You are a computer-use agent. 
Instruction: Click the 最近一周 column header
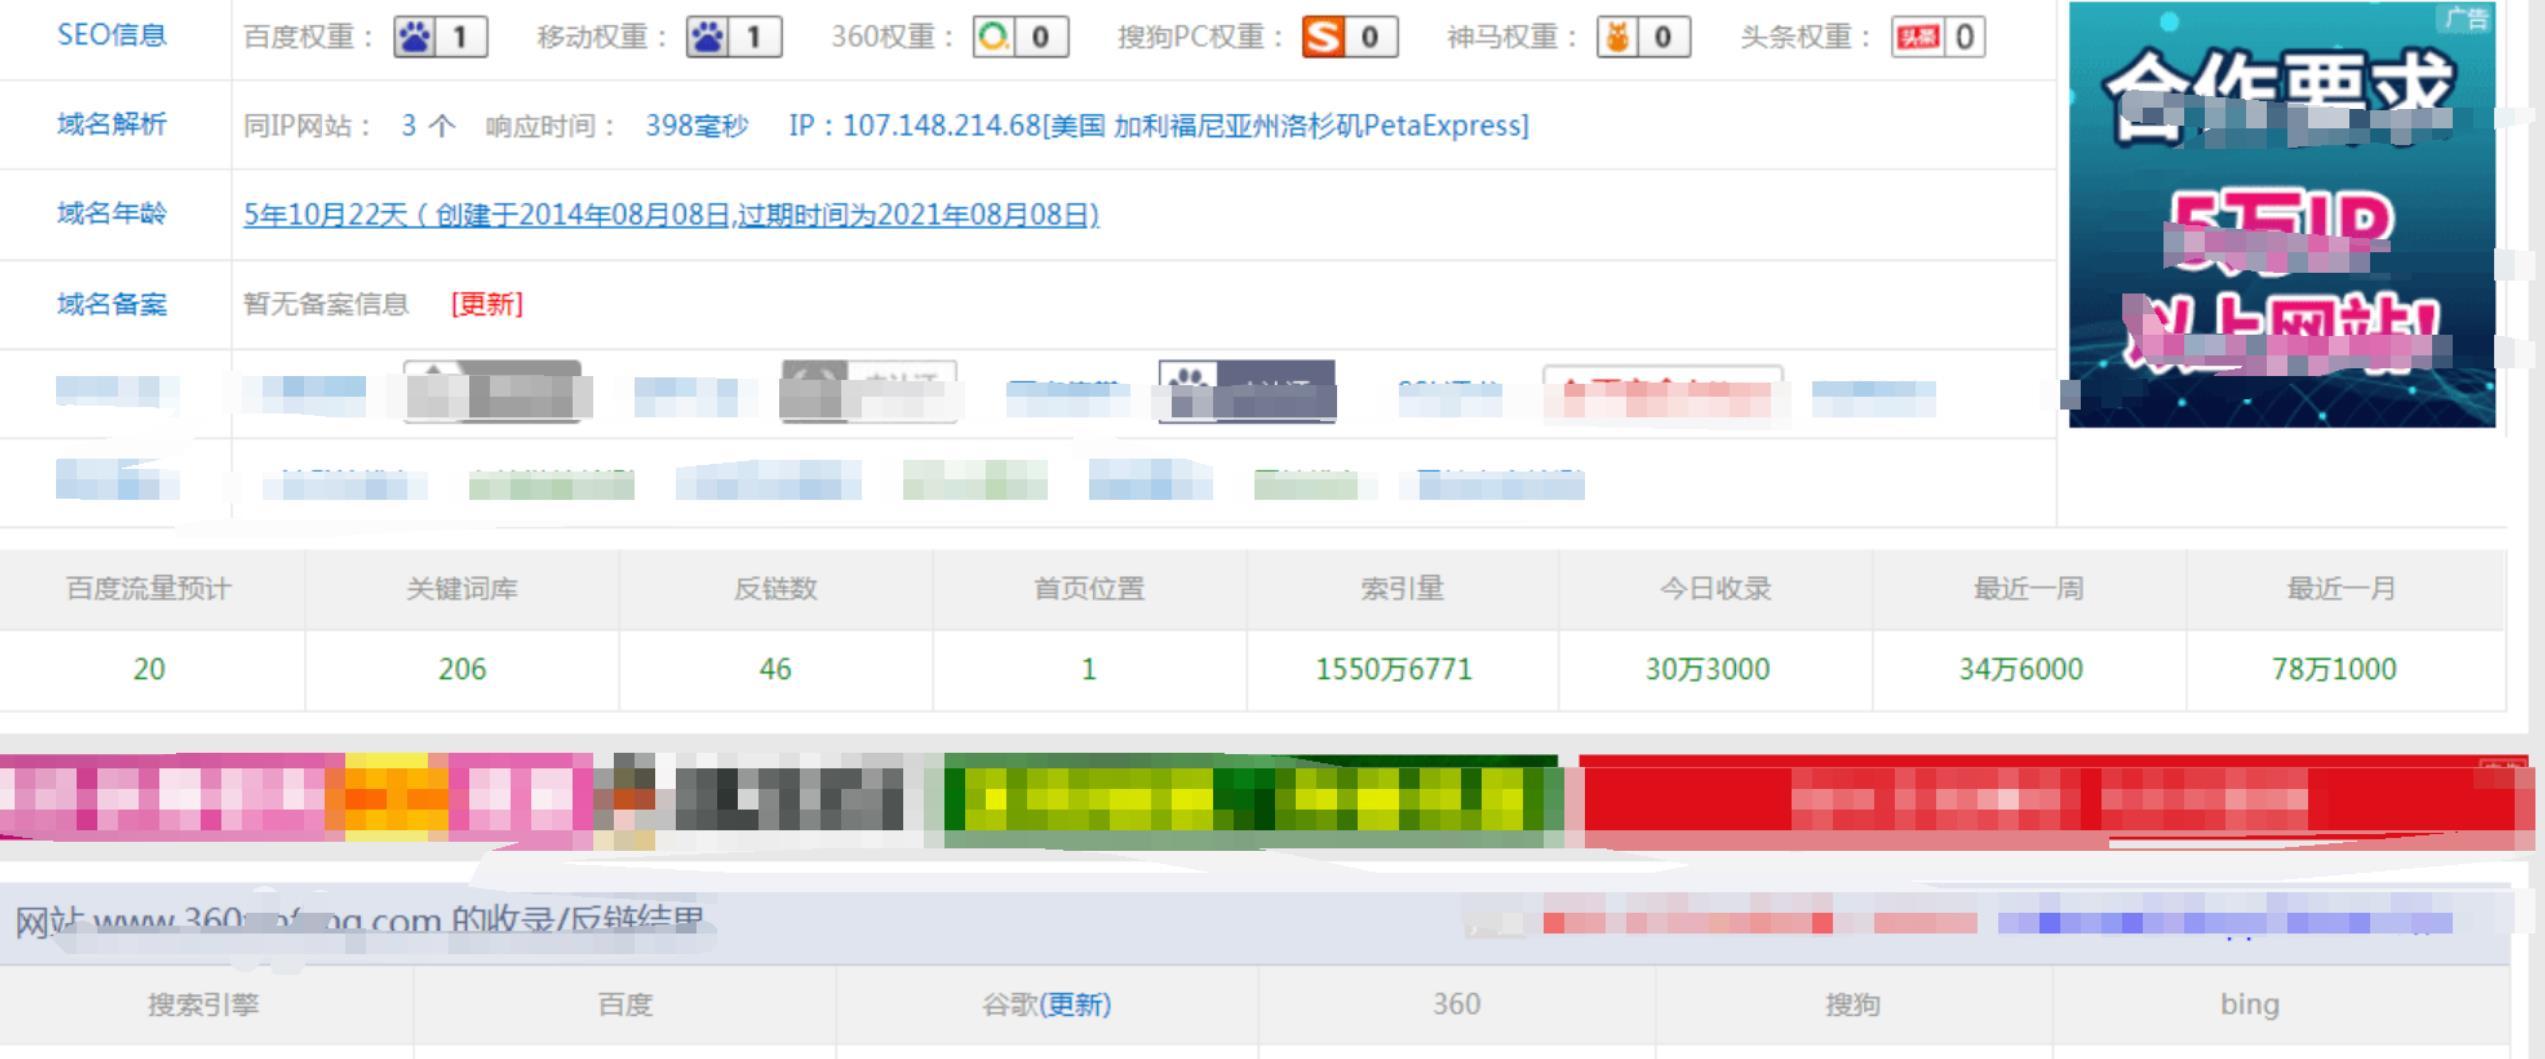pyautogui.click(x=2029, y=588)
